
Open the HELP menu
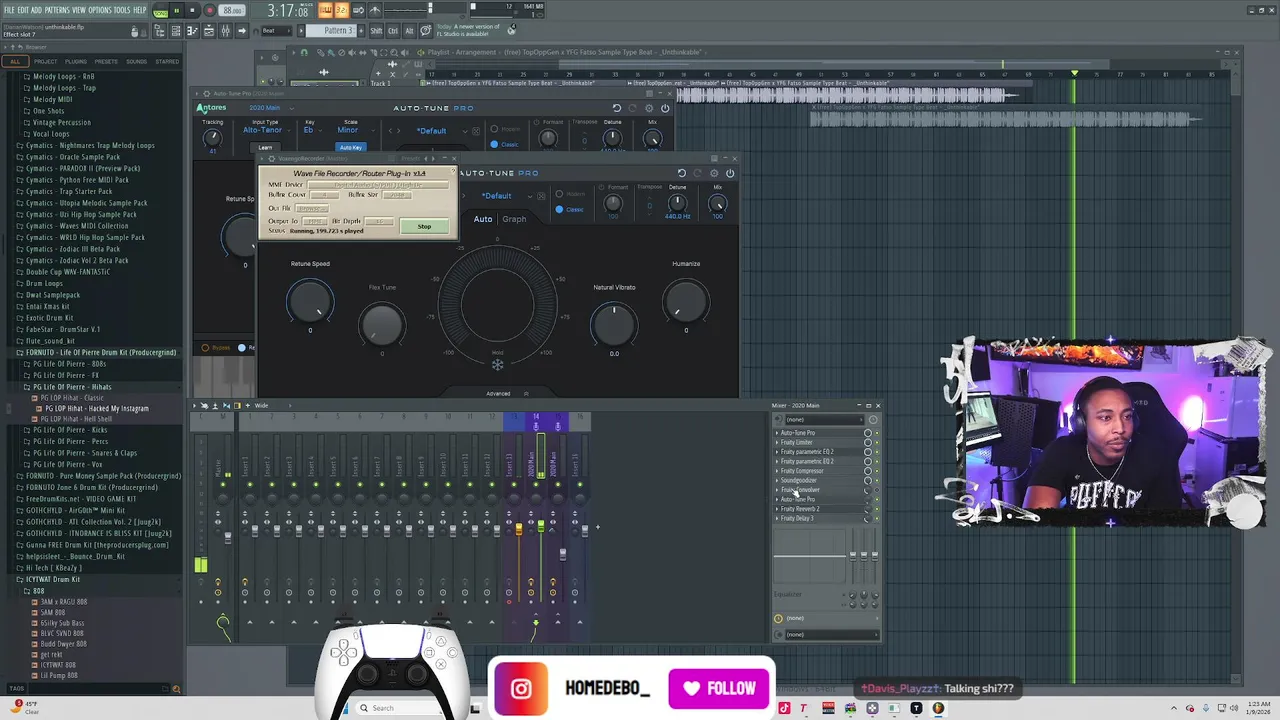click(x=140, y=10)
